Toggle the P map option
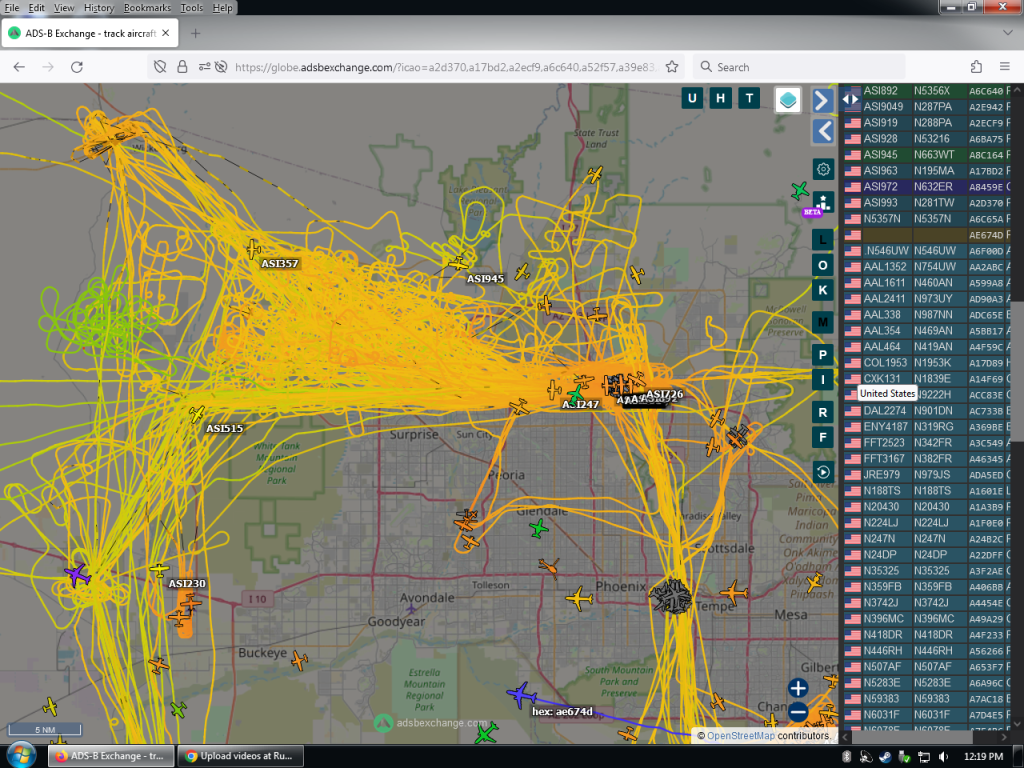 pos(823,355)
